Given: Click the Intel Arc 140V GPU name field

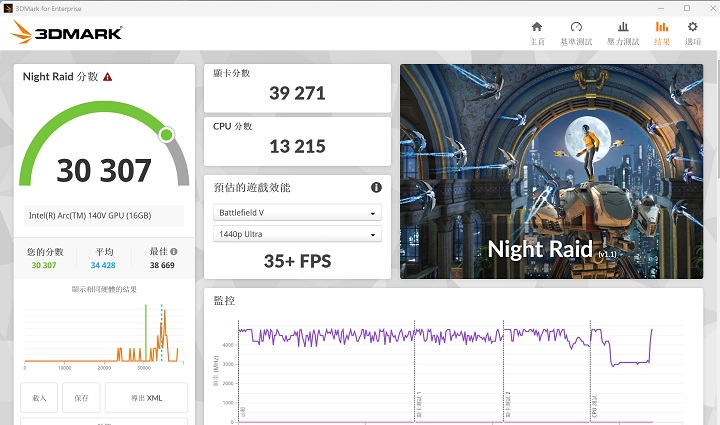Looking at the screenshot, I should click(104, 215).
